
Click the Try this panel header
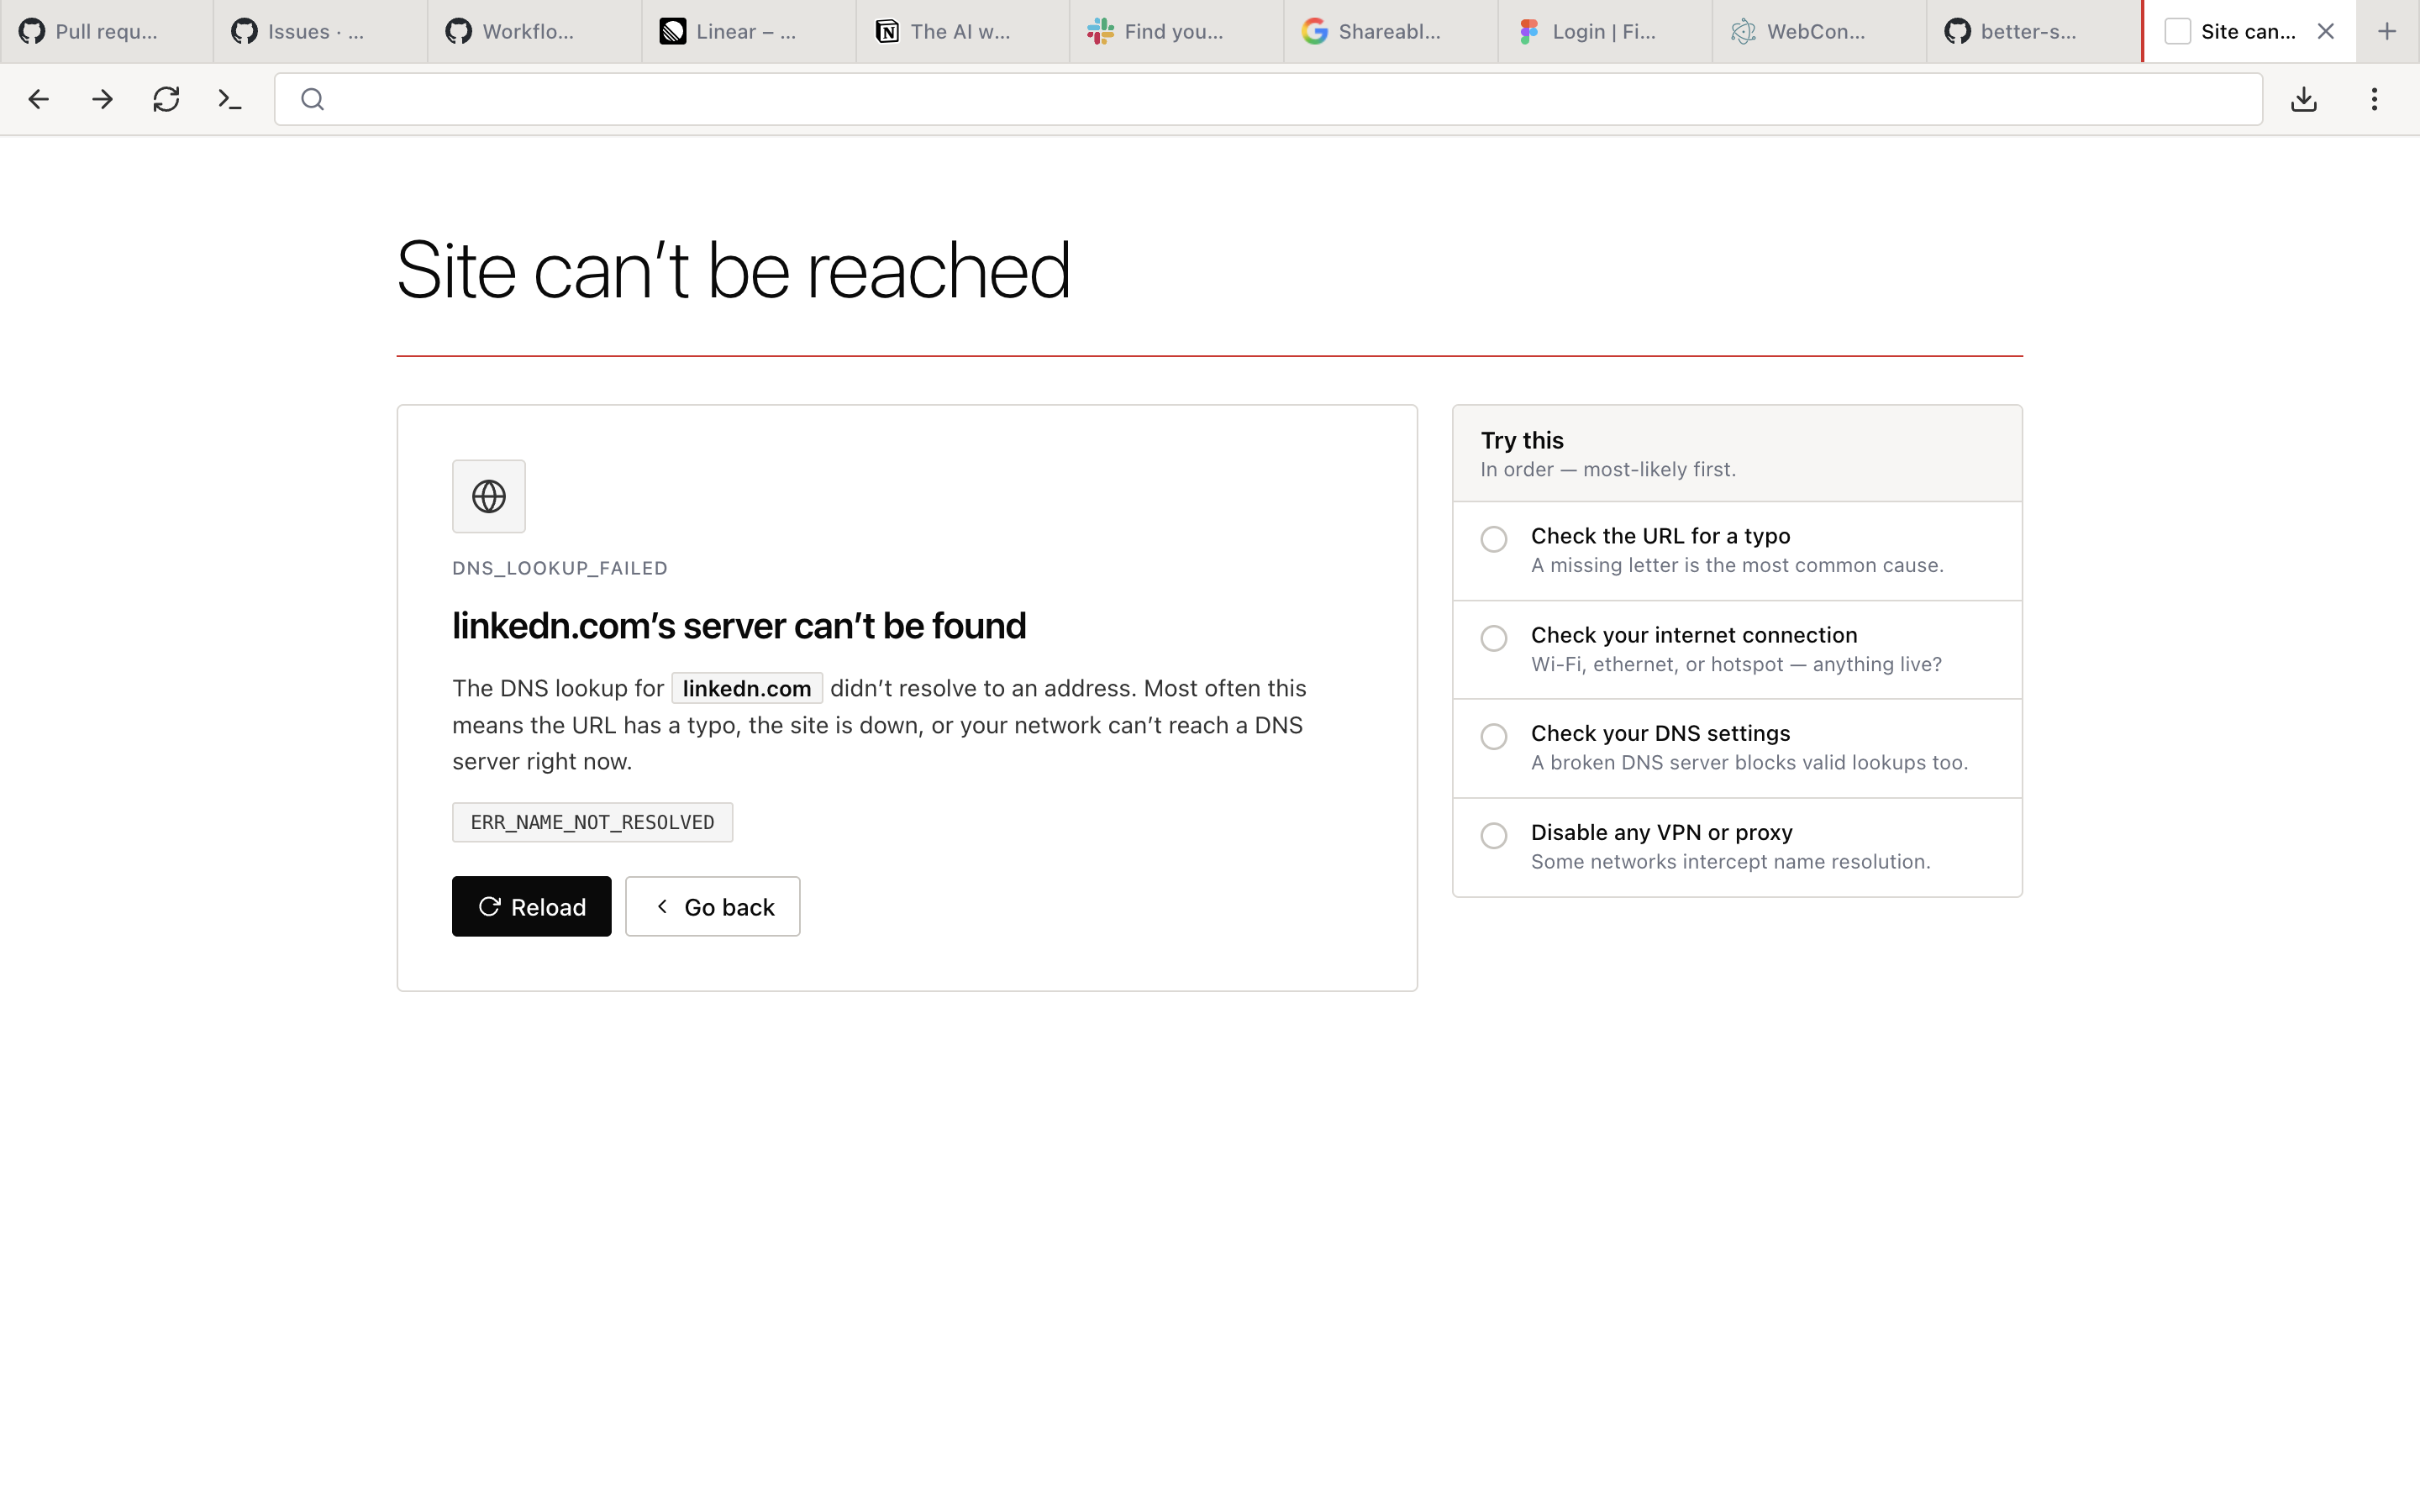(x=1737, y=453)
